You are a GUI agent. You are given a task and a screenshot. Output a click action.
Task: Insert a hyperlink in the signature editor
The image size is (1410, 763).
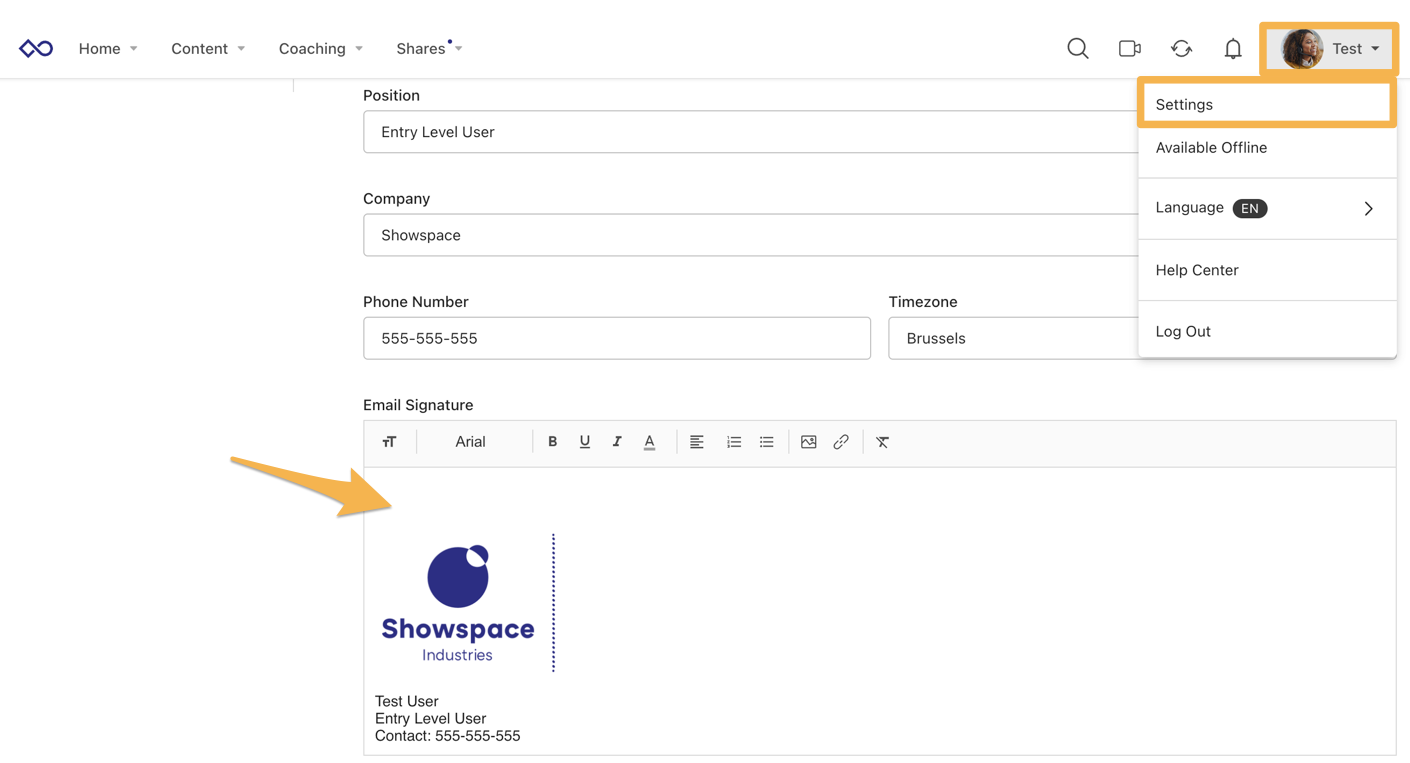click(x=840, y=441)
